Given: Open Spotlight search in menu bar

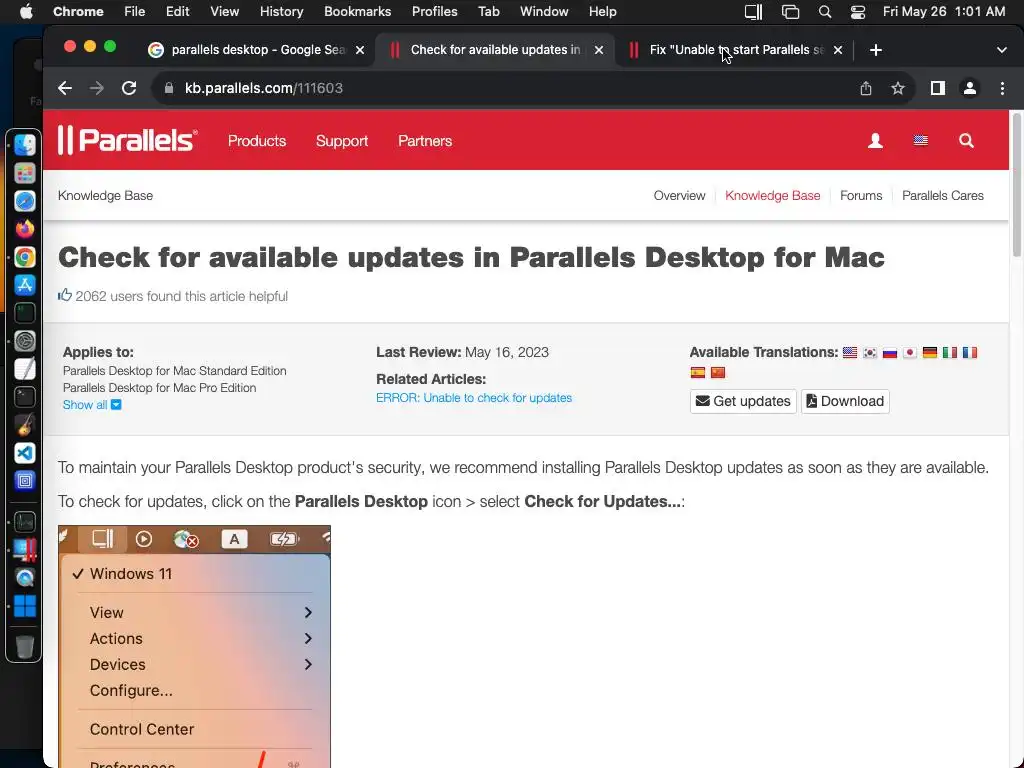Looking at the screenshot, I should (x=825, y=12).
